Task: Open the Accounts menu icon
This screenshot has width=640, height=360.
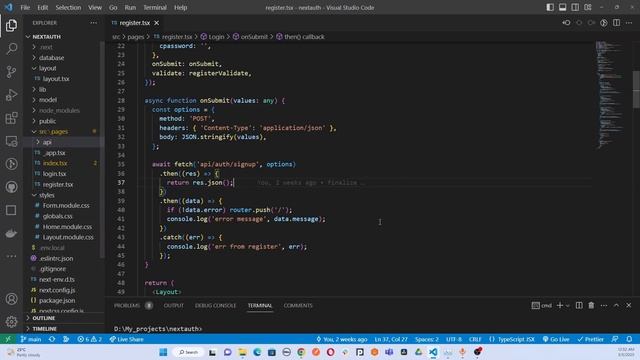Action: pyautogui.click(x=11, y=299)
